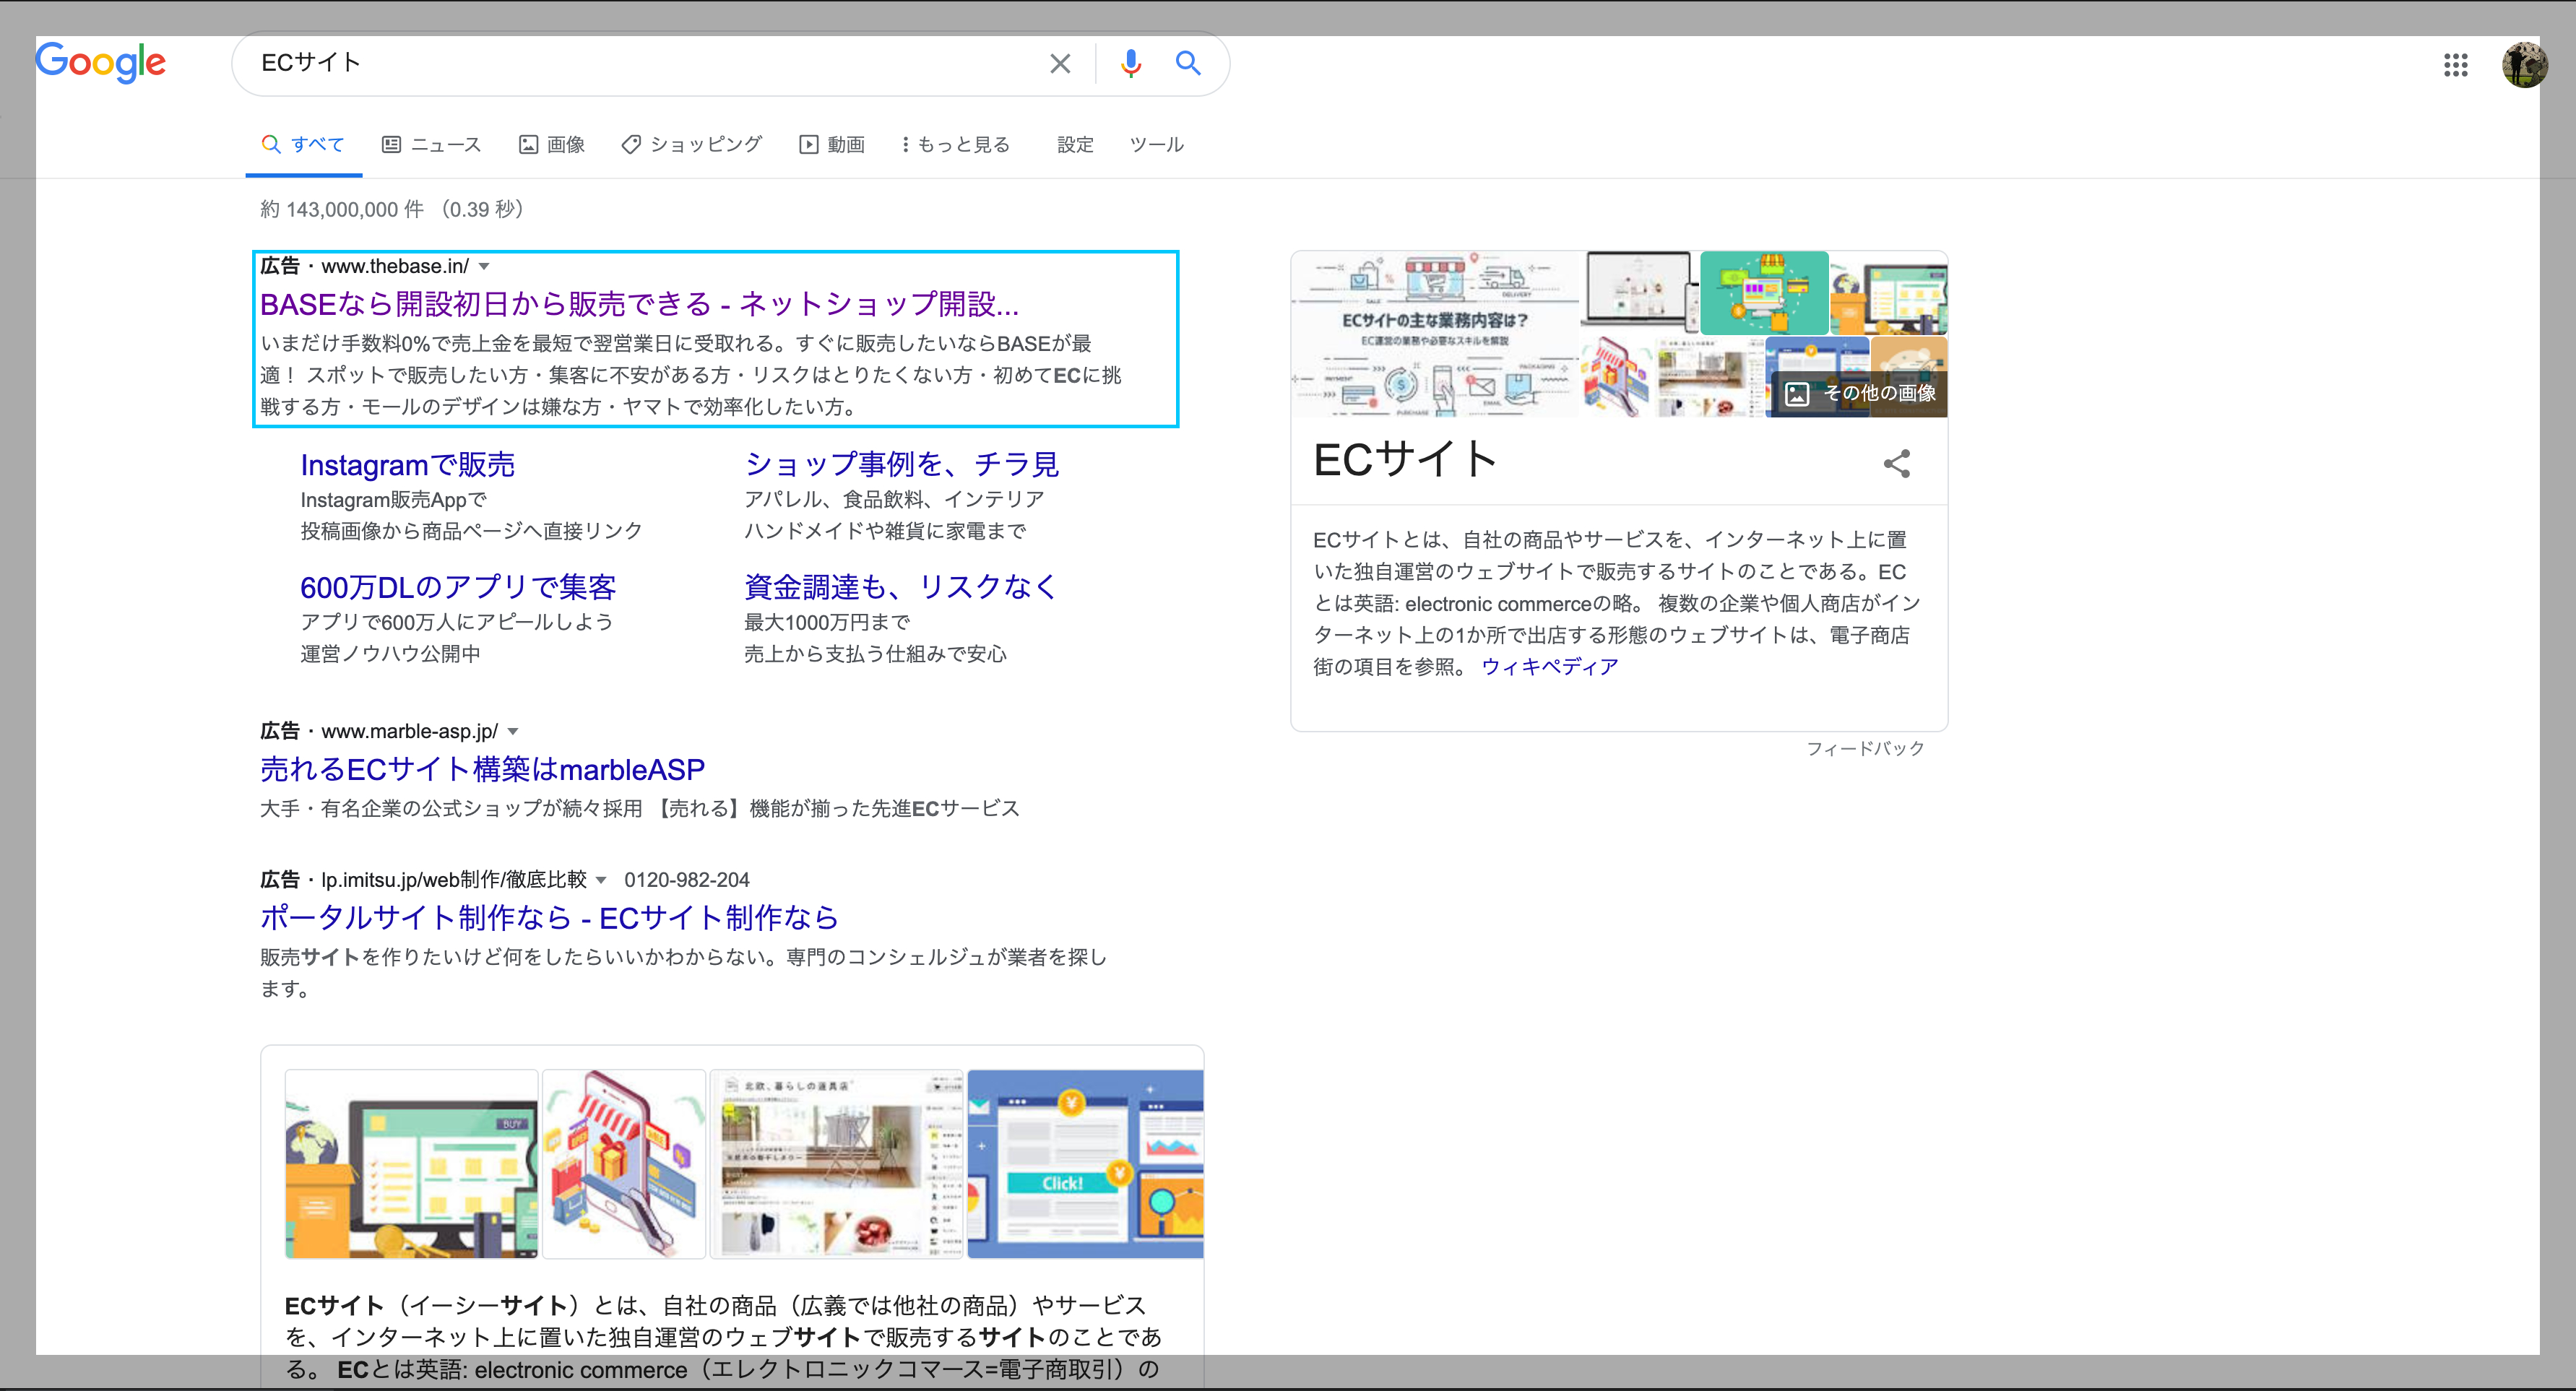Share the ECサイト knowledge panel
This screenshot has width=2576, height=1391.
pyautogui.click(x=1897, y=463)
